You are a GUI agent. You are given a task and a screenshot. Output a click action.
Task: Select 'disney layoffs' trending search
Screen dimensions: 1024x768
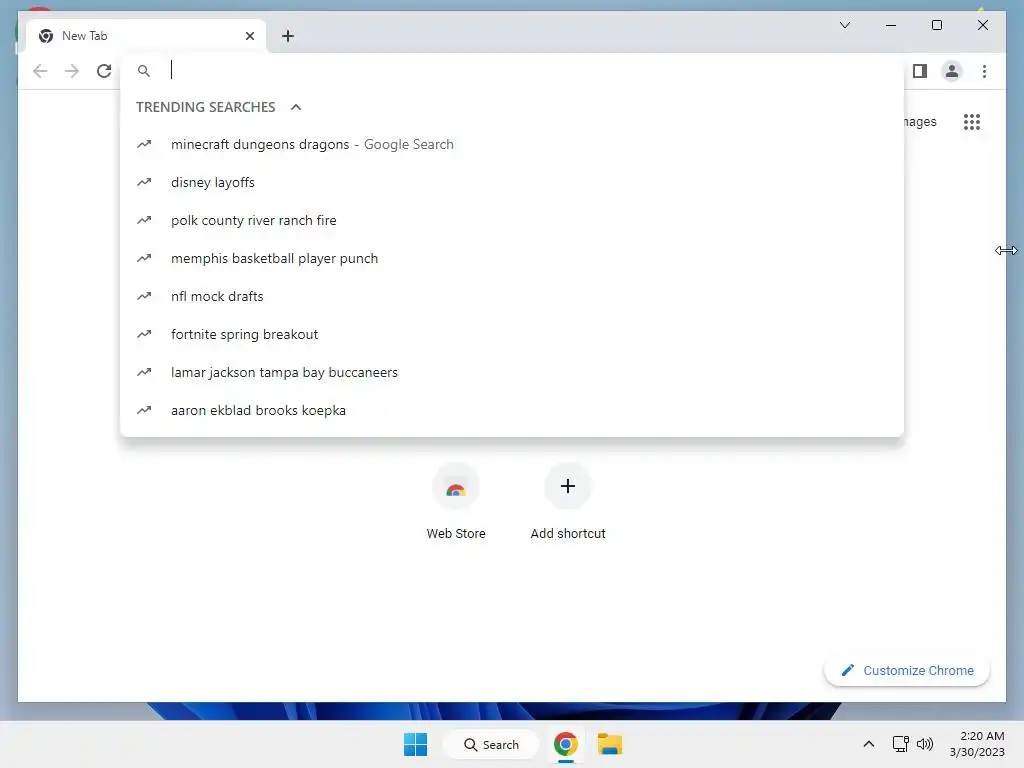pos(512,182)
